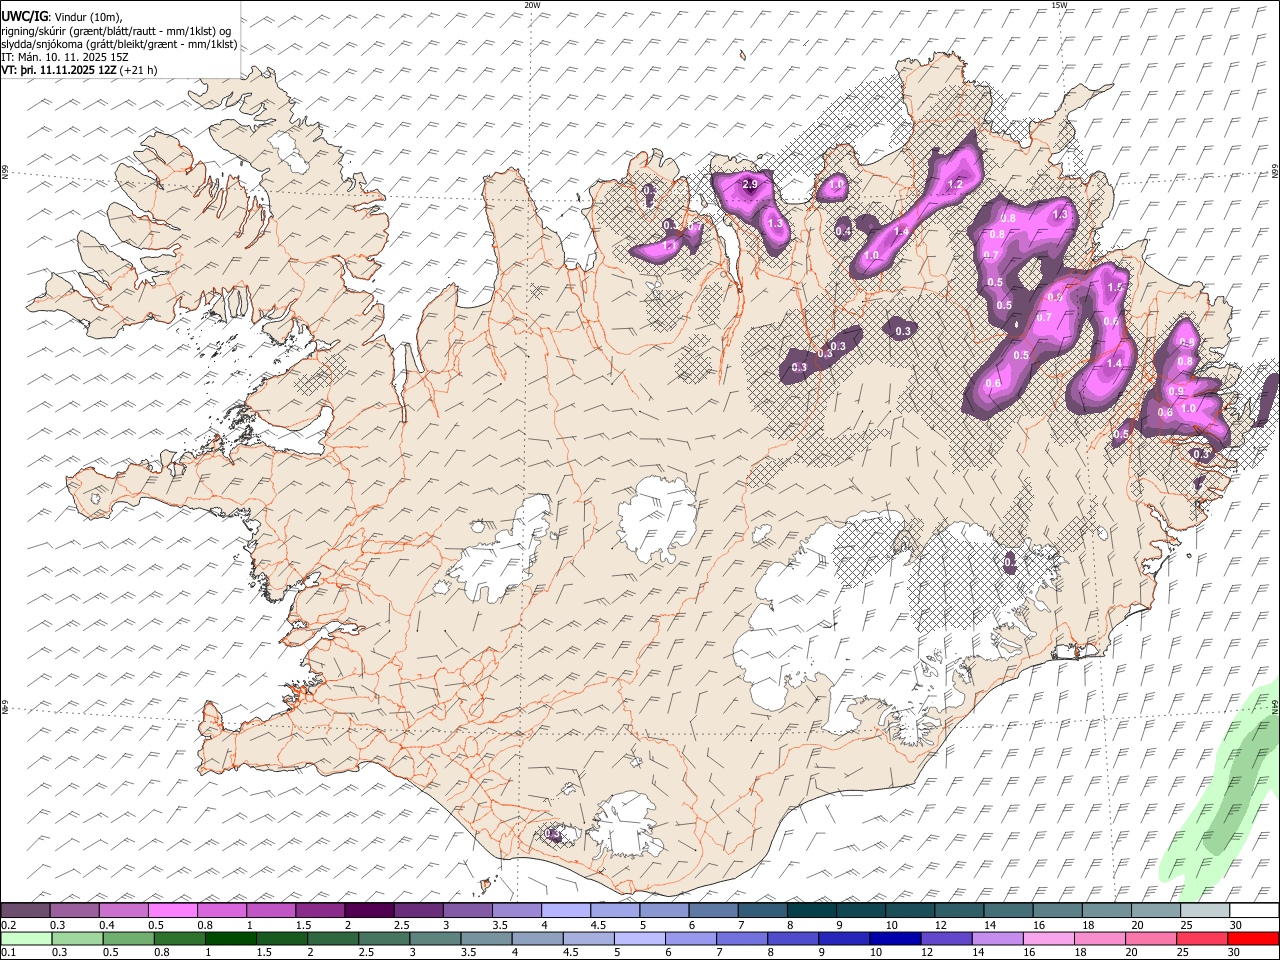Select the pale green 0.1 swatch in bottom scale
Image resolution: width=1280 pixels, height=960 pixels.
tap(26, 938)
